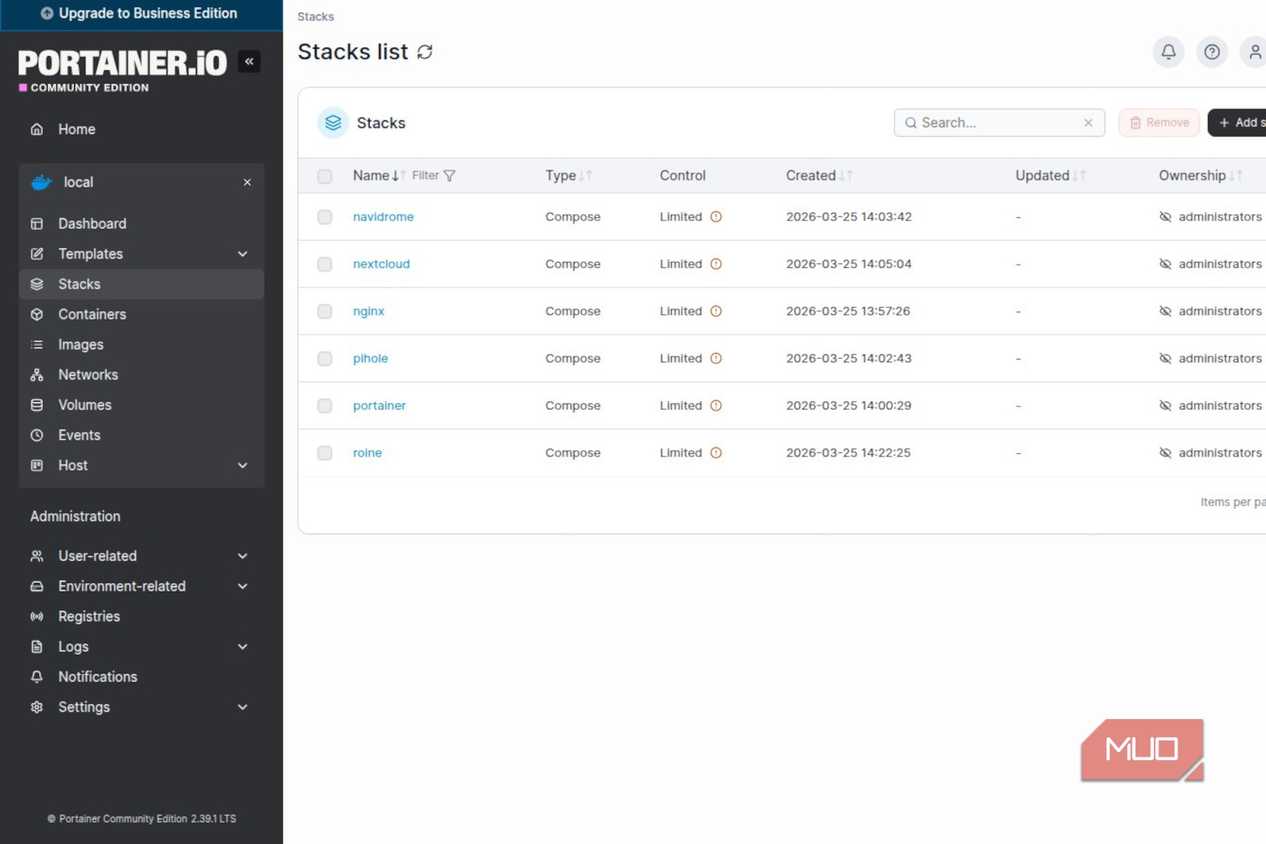Sort the table by Name column
The height and width of the screenshot is (844, 1266).
click(x=379, y=175)
